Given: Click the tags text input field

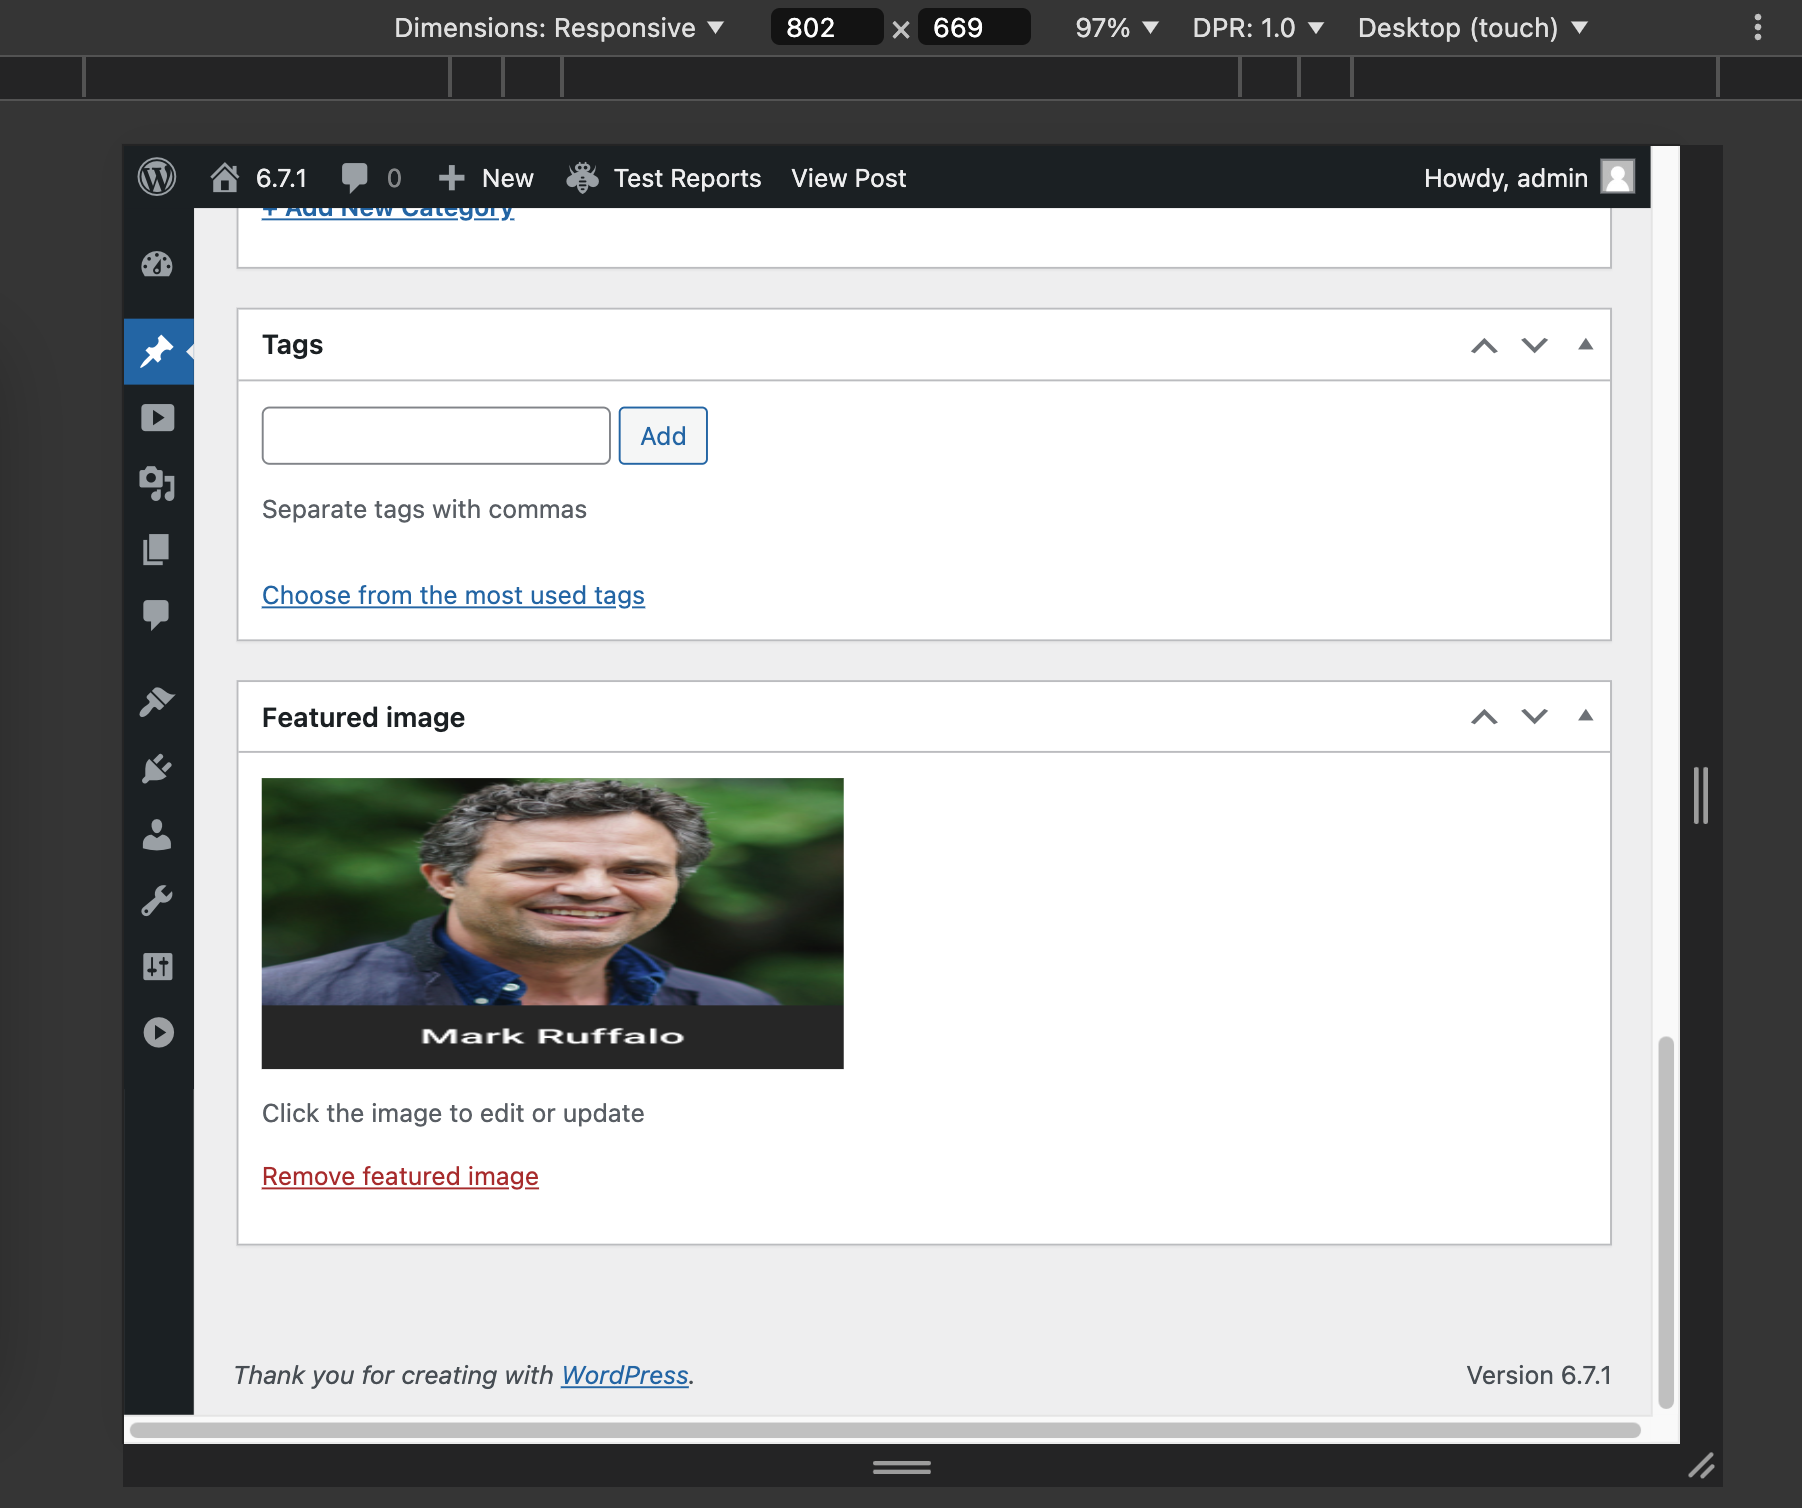Looking at the screenshot, I should (x=436, y=436).
